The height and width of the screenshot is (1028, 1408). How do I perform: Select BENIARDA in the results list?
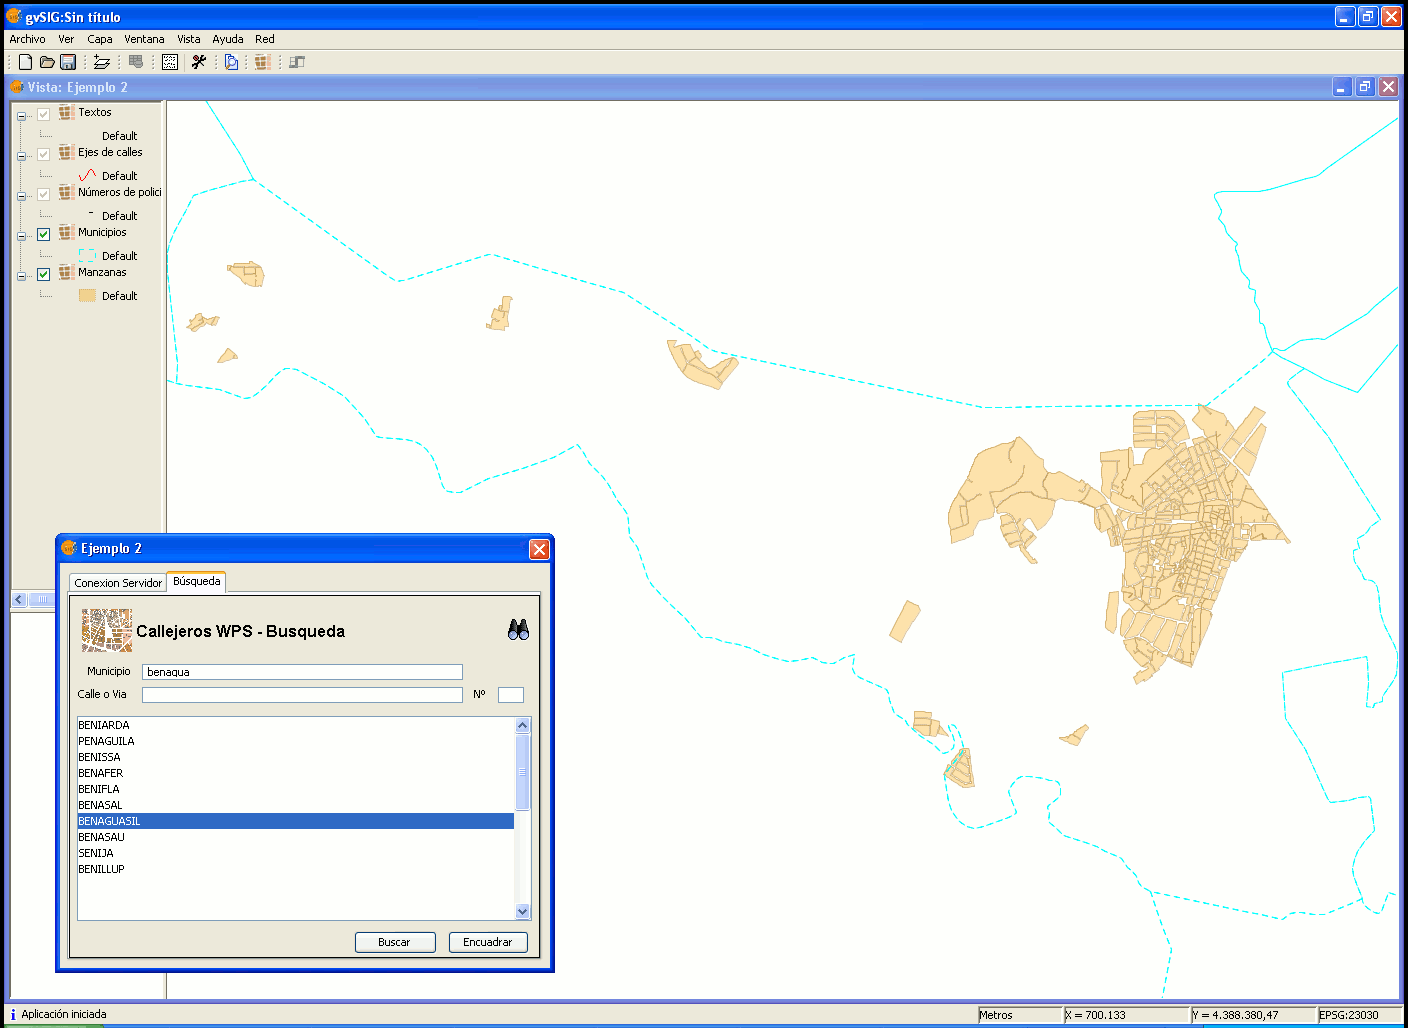(x=296, y=725)
